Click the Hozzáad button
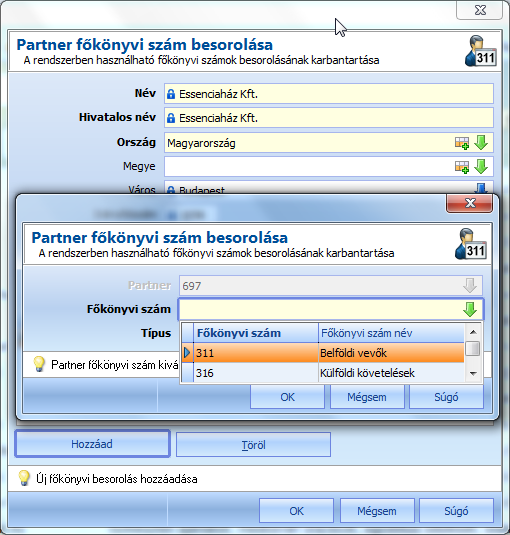The height and width of the screenshot is (535, 510). click(92, 444)
